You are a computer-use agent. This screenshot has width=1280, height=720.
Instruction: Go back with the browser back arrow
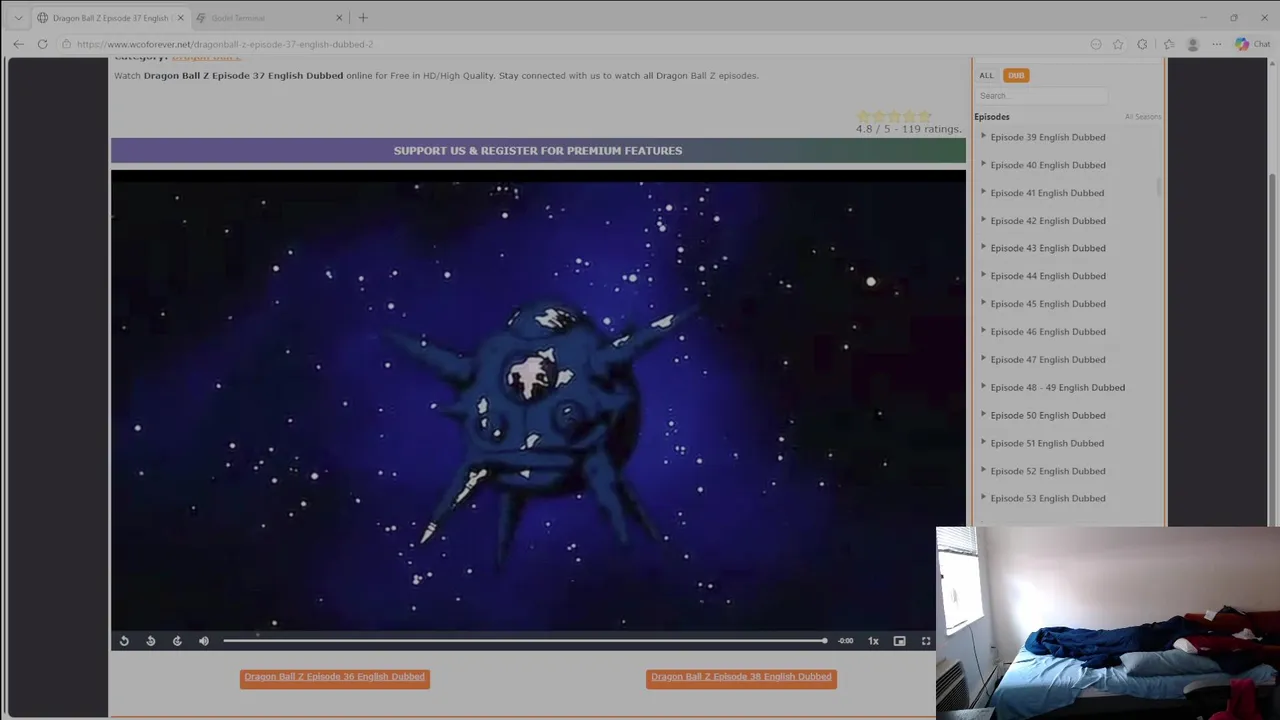pyautogui.click(x=18, y=44)
